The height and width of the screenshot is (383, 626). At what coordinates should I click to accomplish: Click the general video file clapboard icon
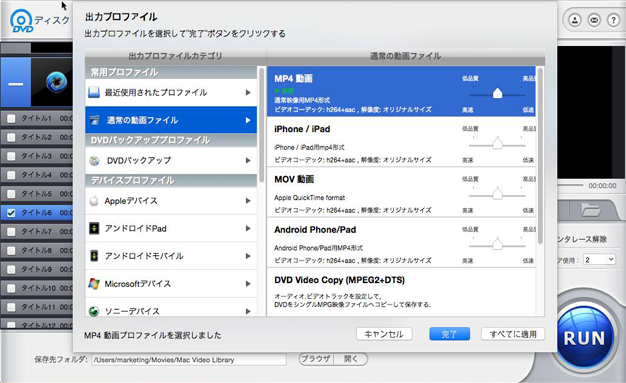point(95,120)
